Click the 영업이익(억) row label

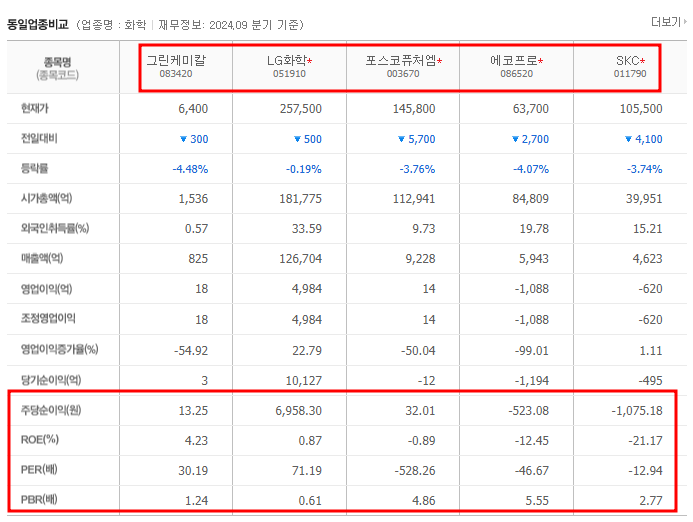[x=46, y=289]
